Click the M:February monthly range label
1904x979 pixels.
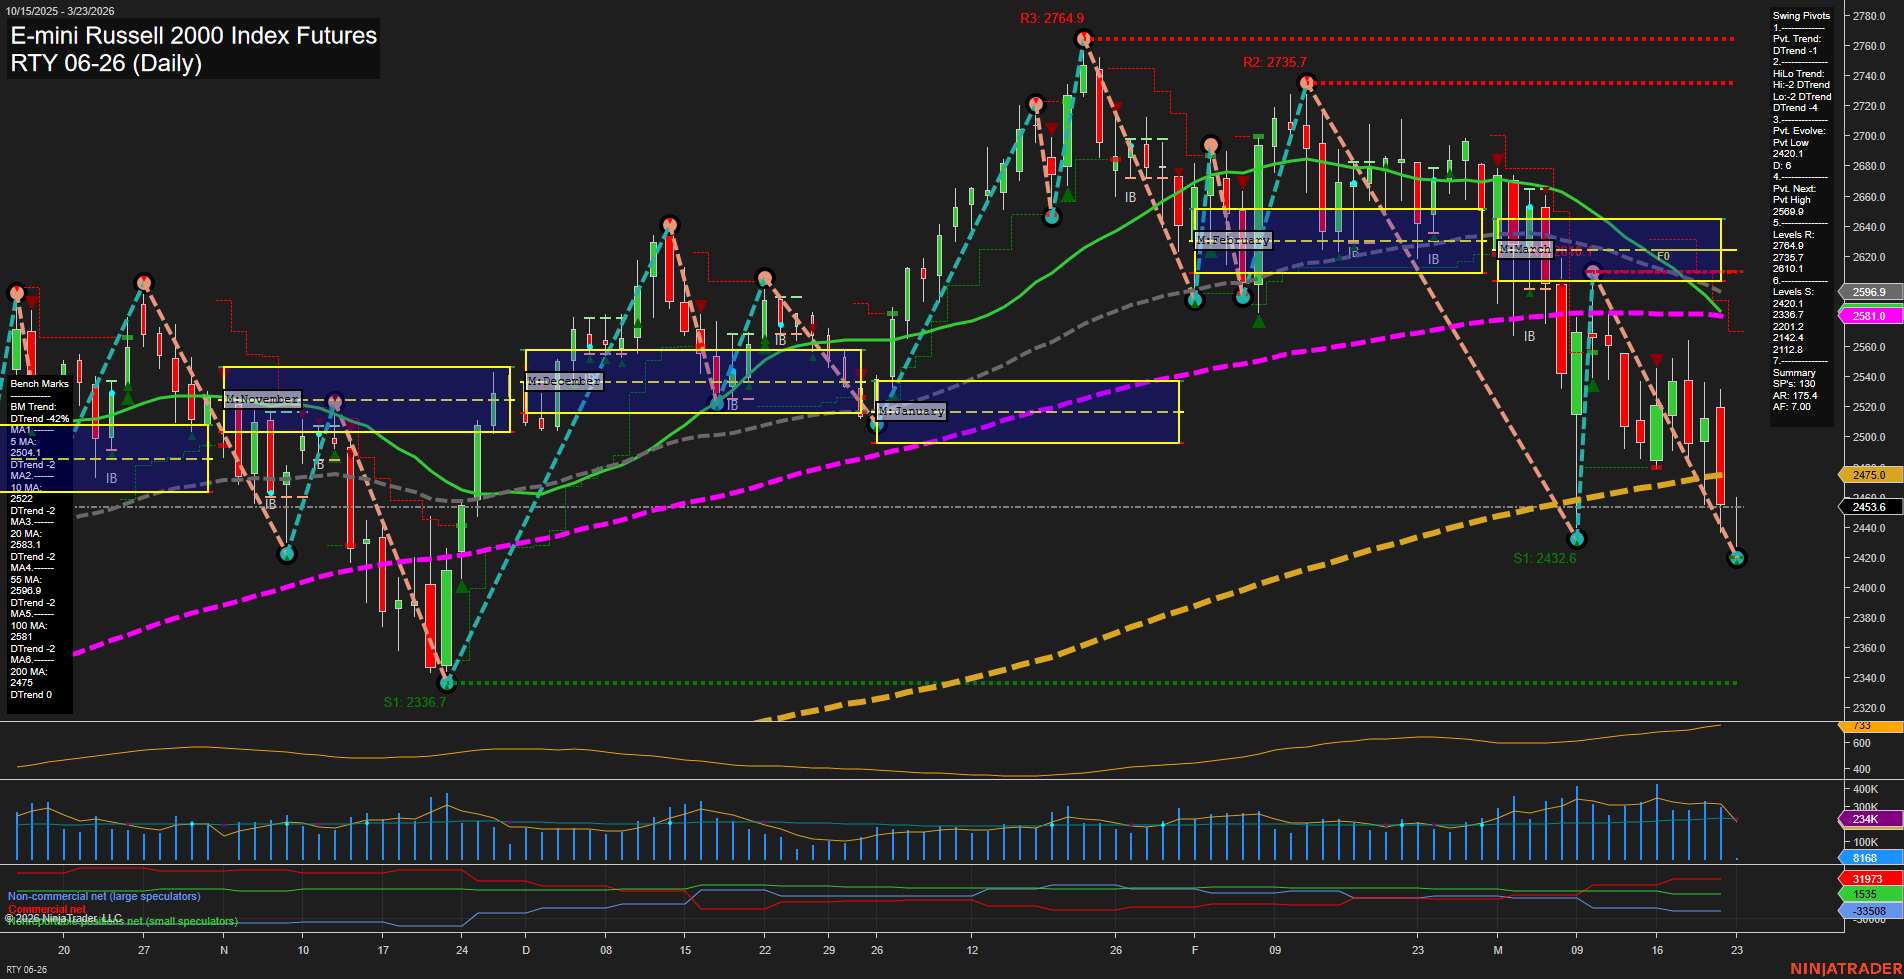[1233, 240]
